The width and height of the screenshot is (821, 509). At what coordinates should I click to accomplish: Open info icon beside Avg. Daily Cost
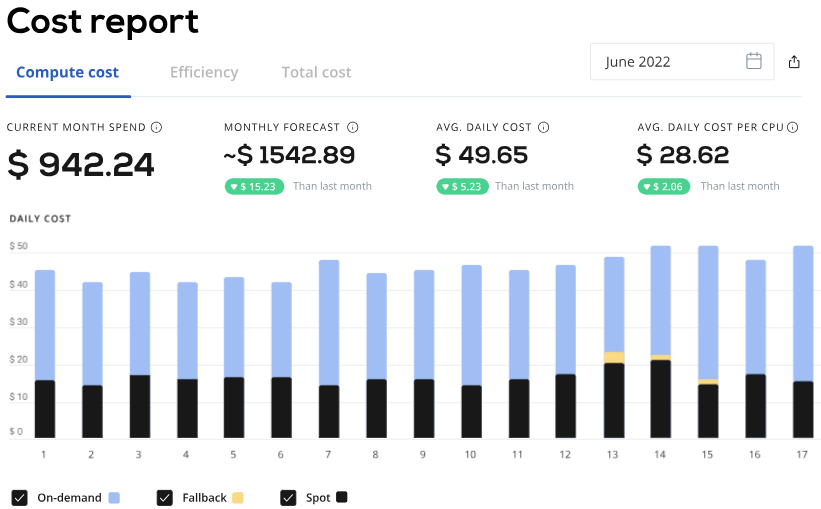(543, 128)
